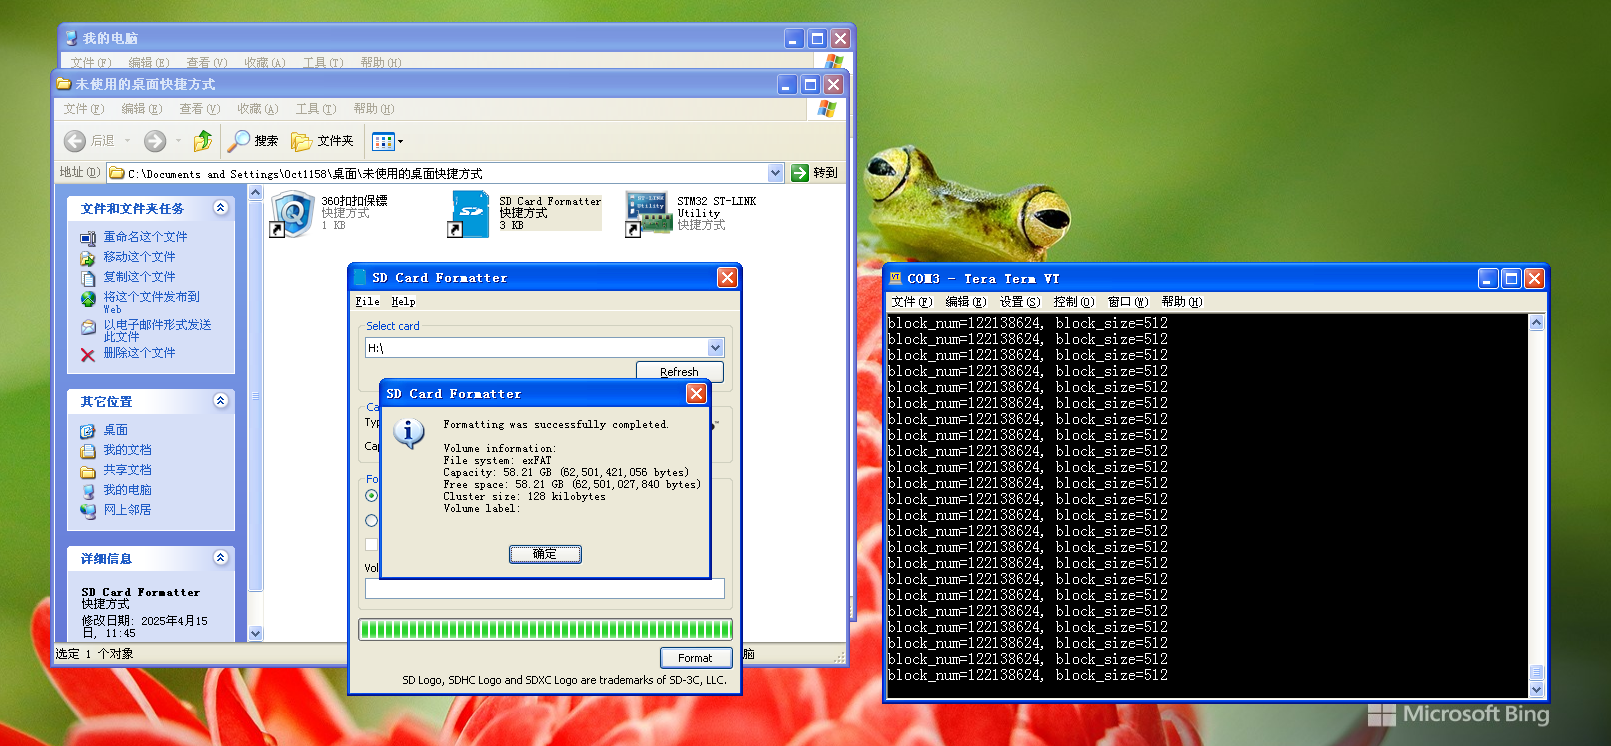
Task: Open 控制(O) menu in Tera Term
Action: click(x=1073, y=302)
